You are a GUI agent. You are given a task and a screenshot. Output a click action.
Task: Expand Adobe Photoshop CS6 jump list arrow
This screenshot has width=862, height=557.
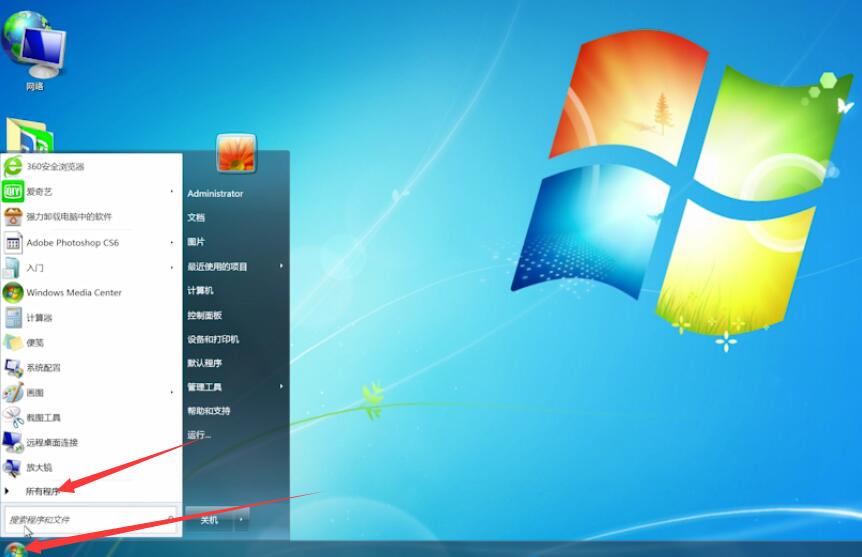(172, 242)
